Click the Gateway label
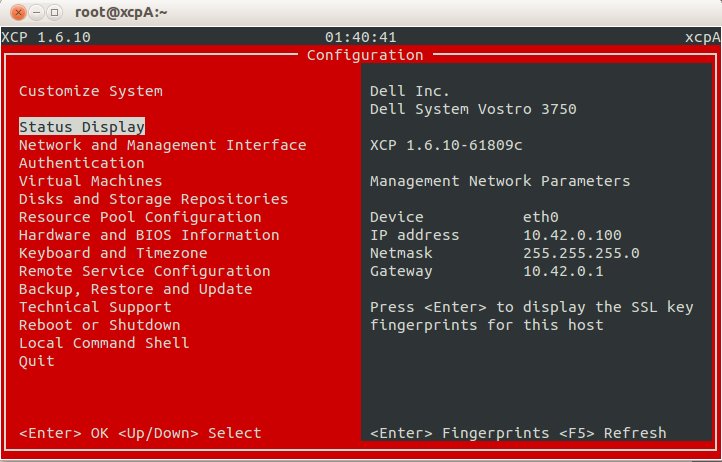 pos(401,271)
